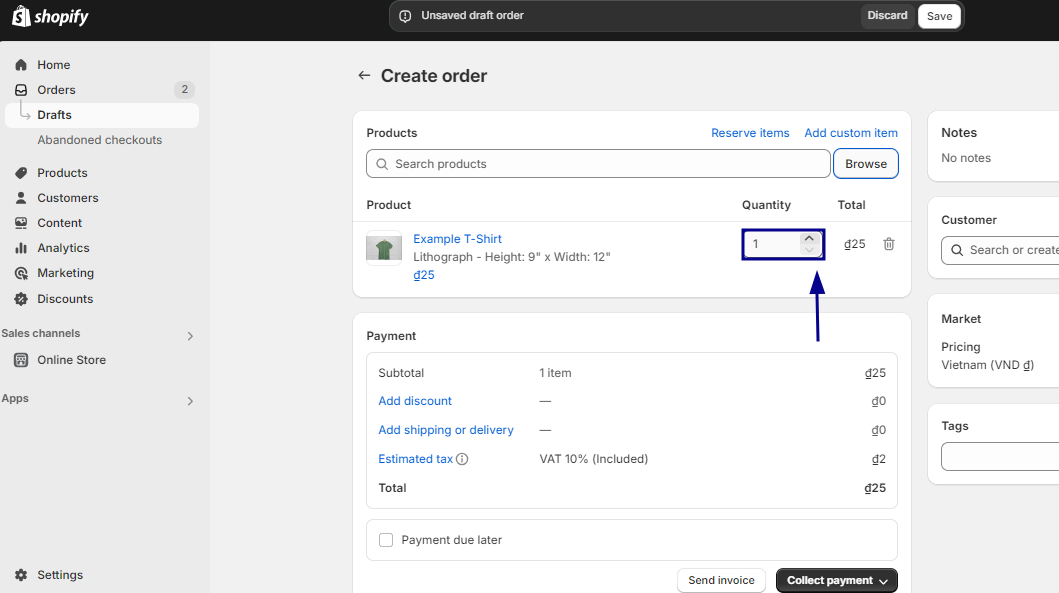Go back using the arrow
Image resolution: width=1059 pixels, height=593 pixels.
pos(364,76)
